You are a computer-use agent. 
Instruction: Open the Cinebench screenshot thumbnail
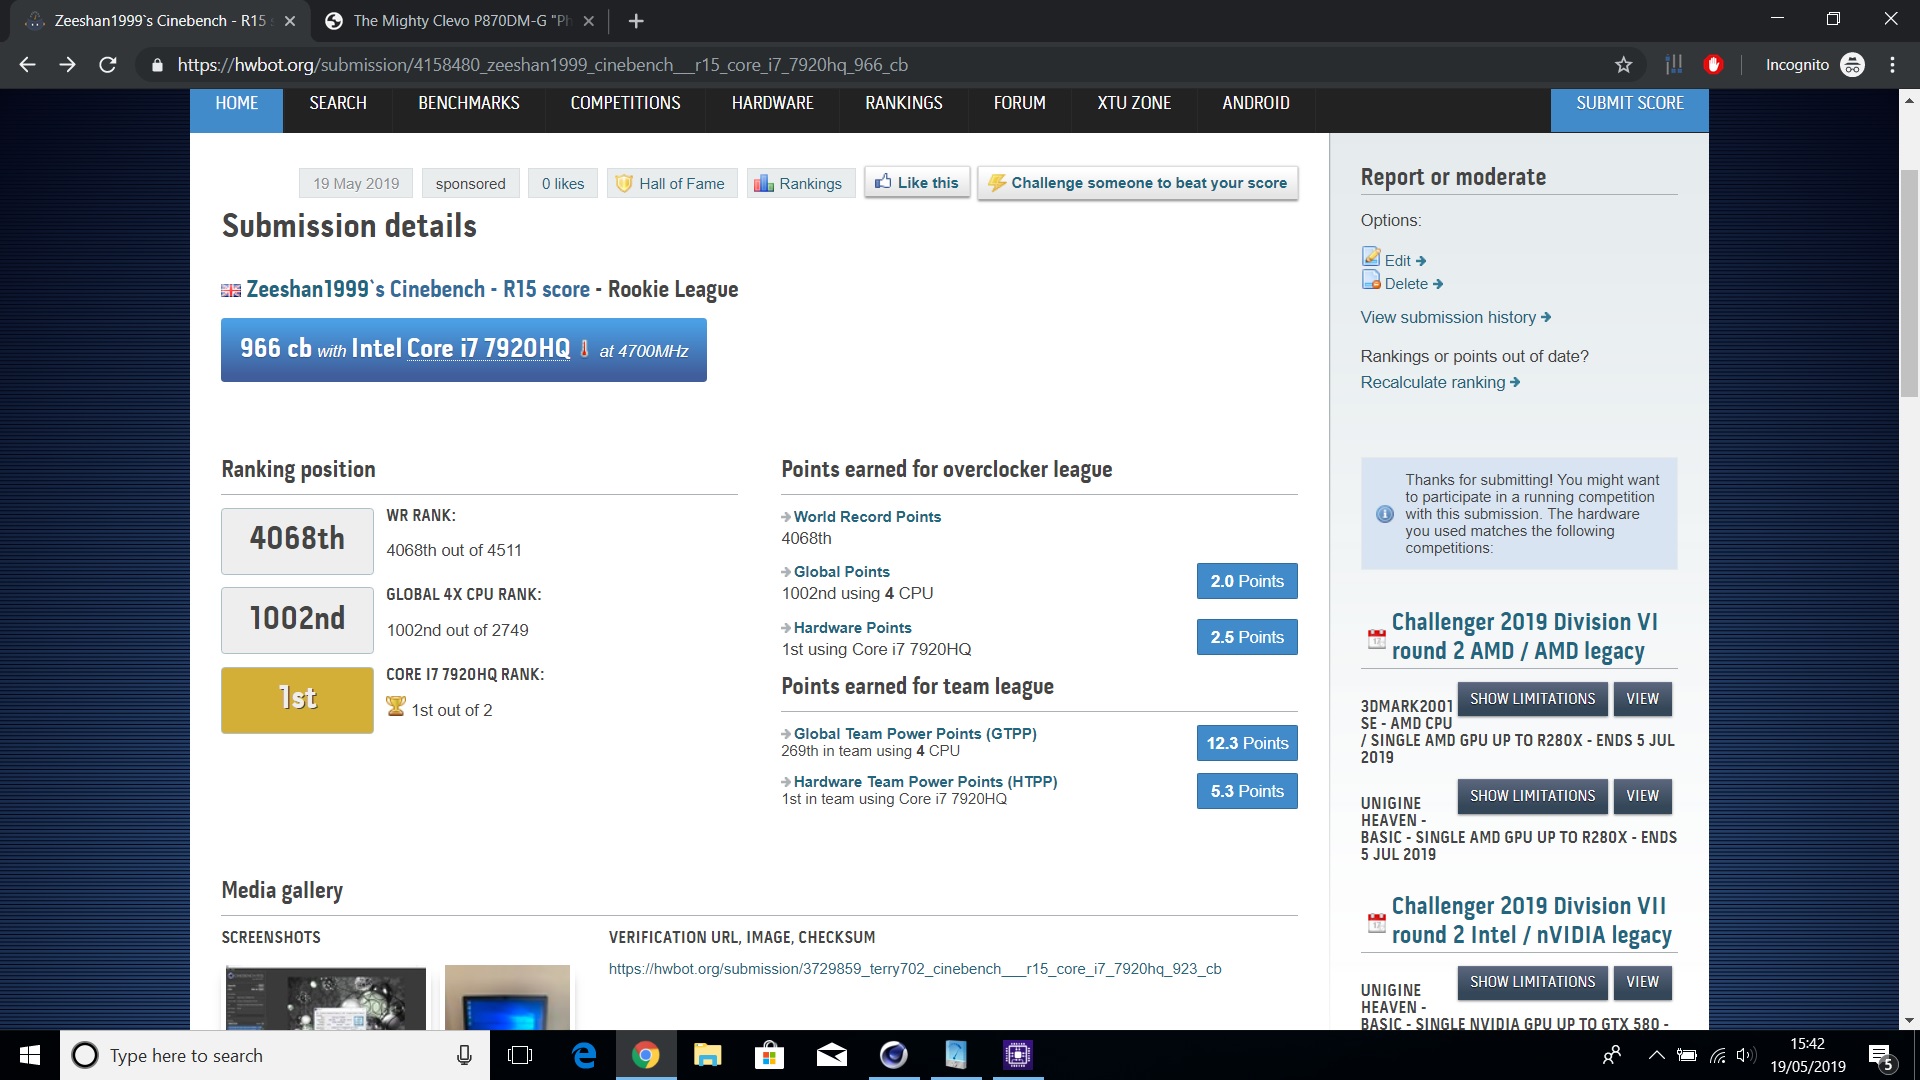(326, 998)
